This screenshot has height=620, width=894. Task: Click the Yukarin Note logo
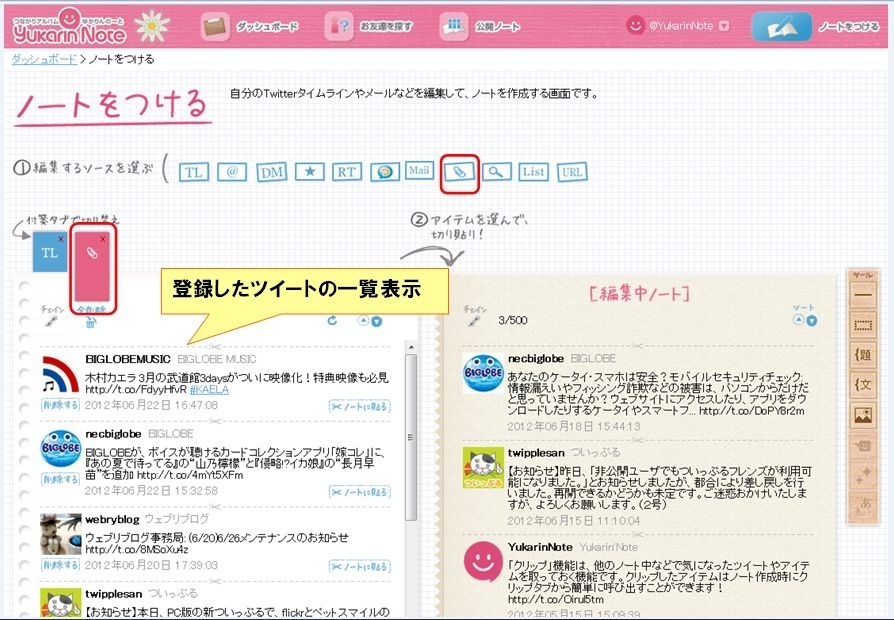pyautogui.click(x=69, y=26)
